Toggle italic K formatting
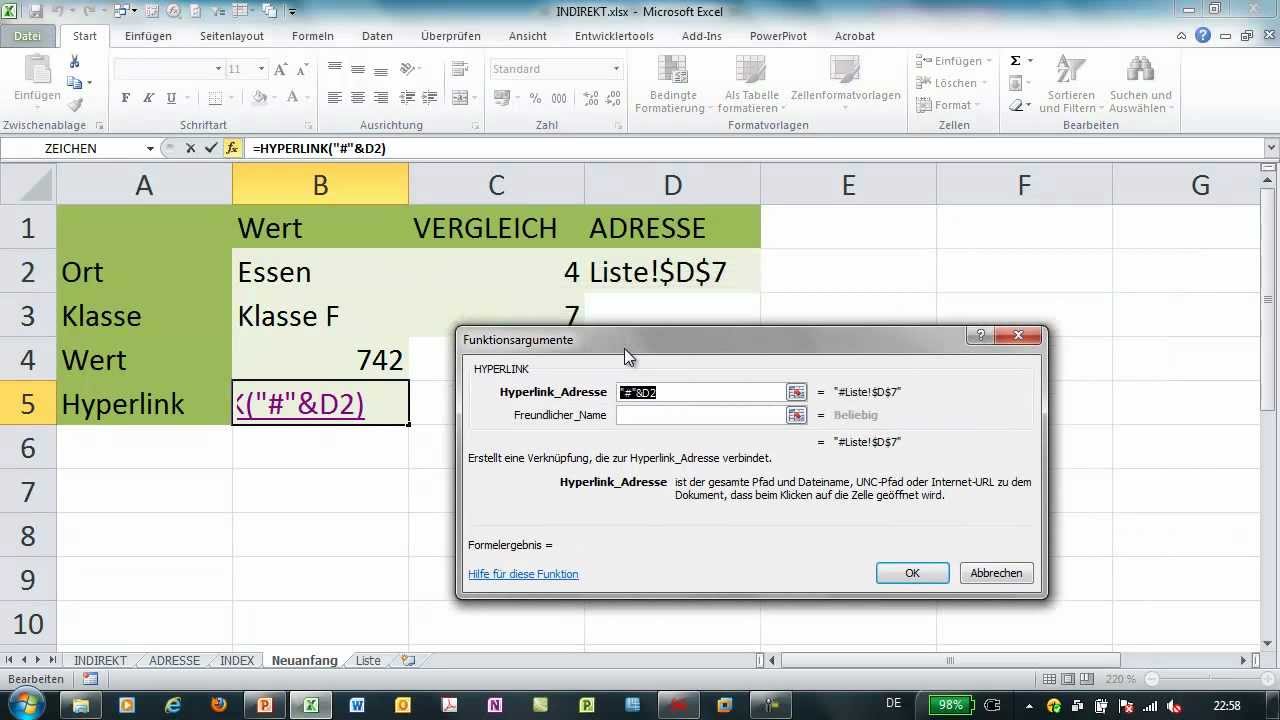 [149, 98]
